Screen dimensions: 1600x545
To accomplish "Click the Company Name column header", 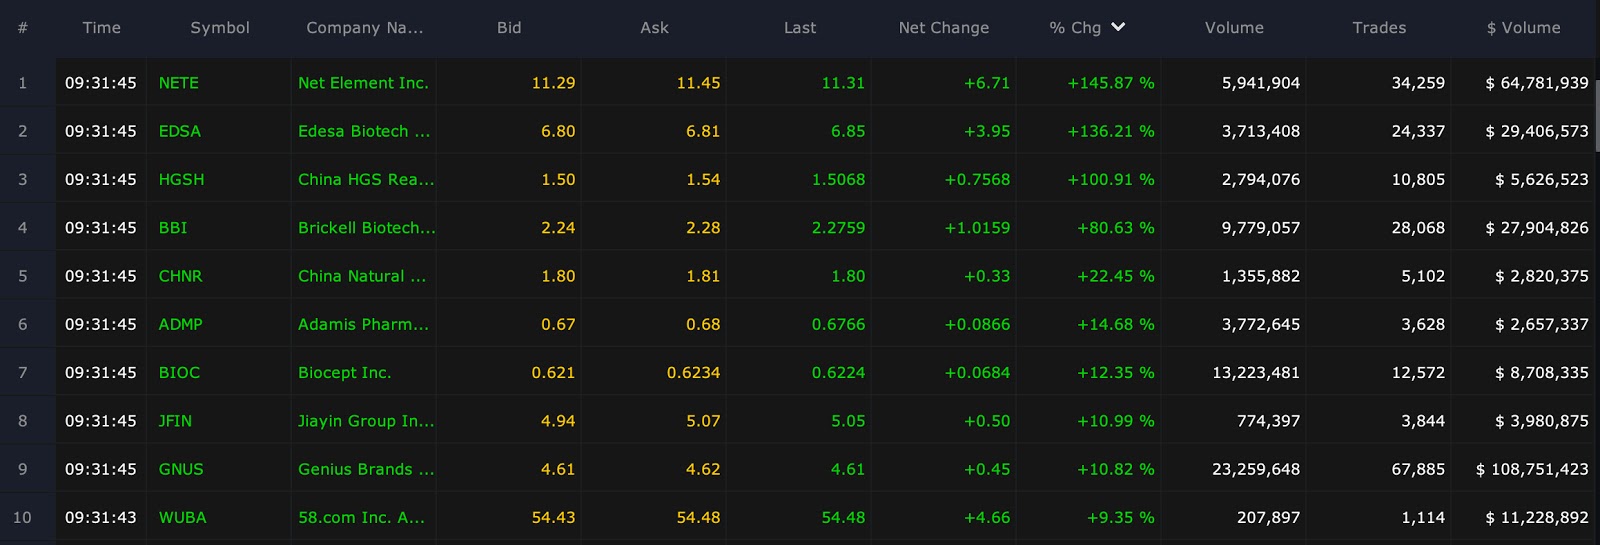I will point(364,28).
